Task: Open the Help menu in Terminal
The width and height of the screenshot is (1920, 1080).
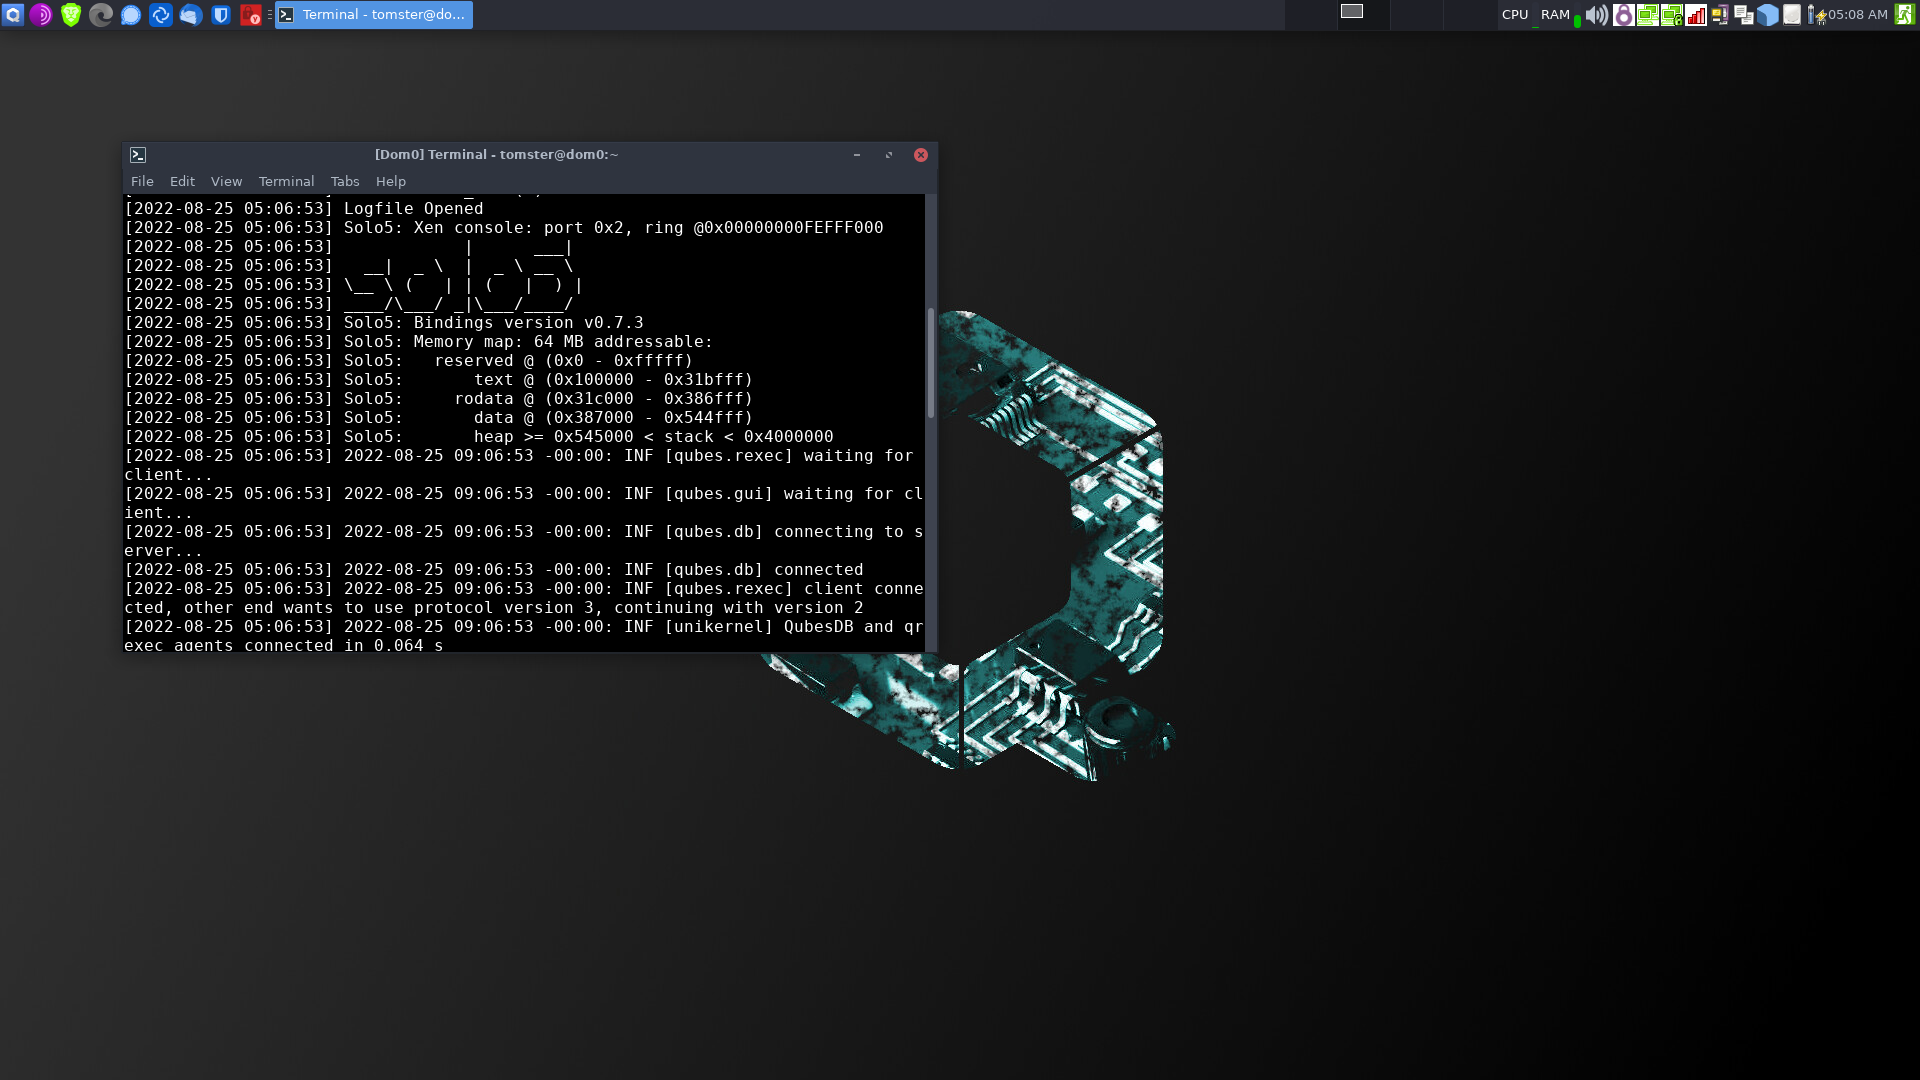Action: click(391, 181)
